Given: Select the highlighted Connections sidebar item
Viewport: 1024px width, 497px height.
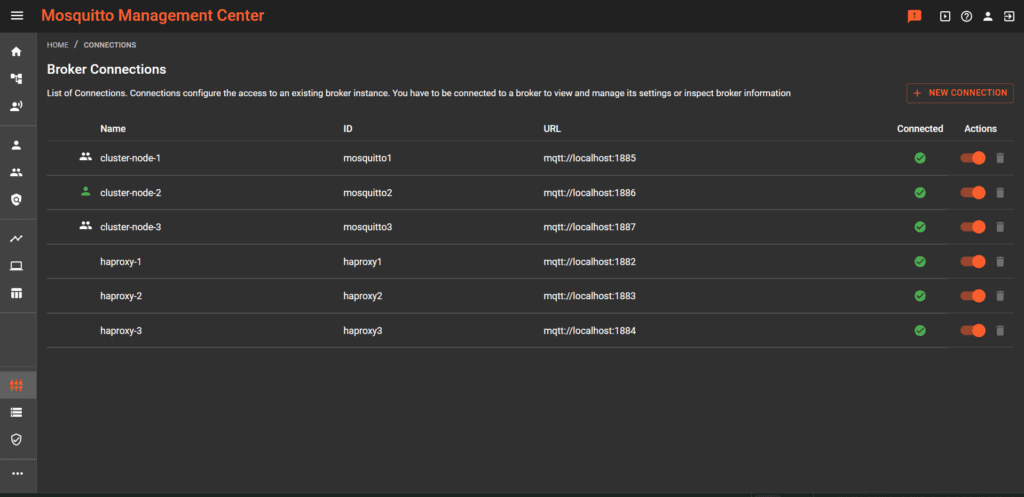Looking at the screenshot, I should (x=16, y=385).
